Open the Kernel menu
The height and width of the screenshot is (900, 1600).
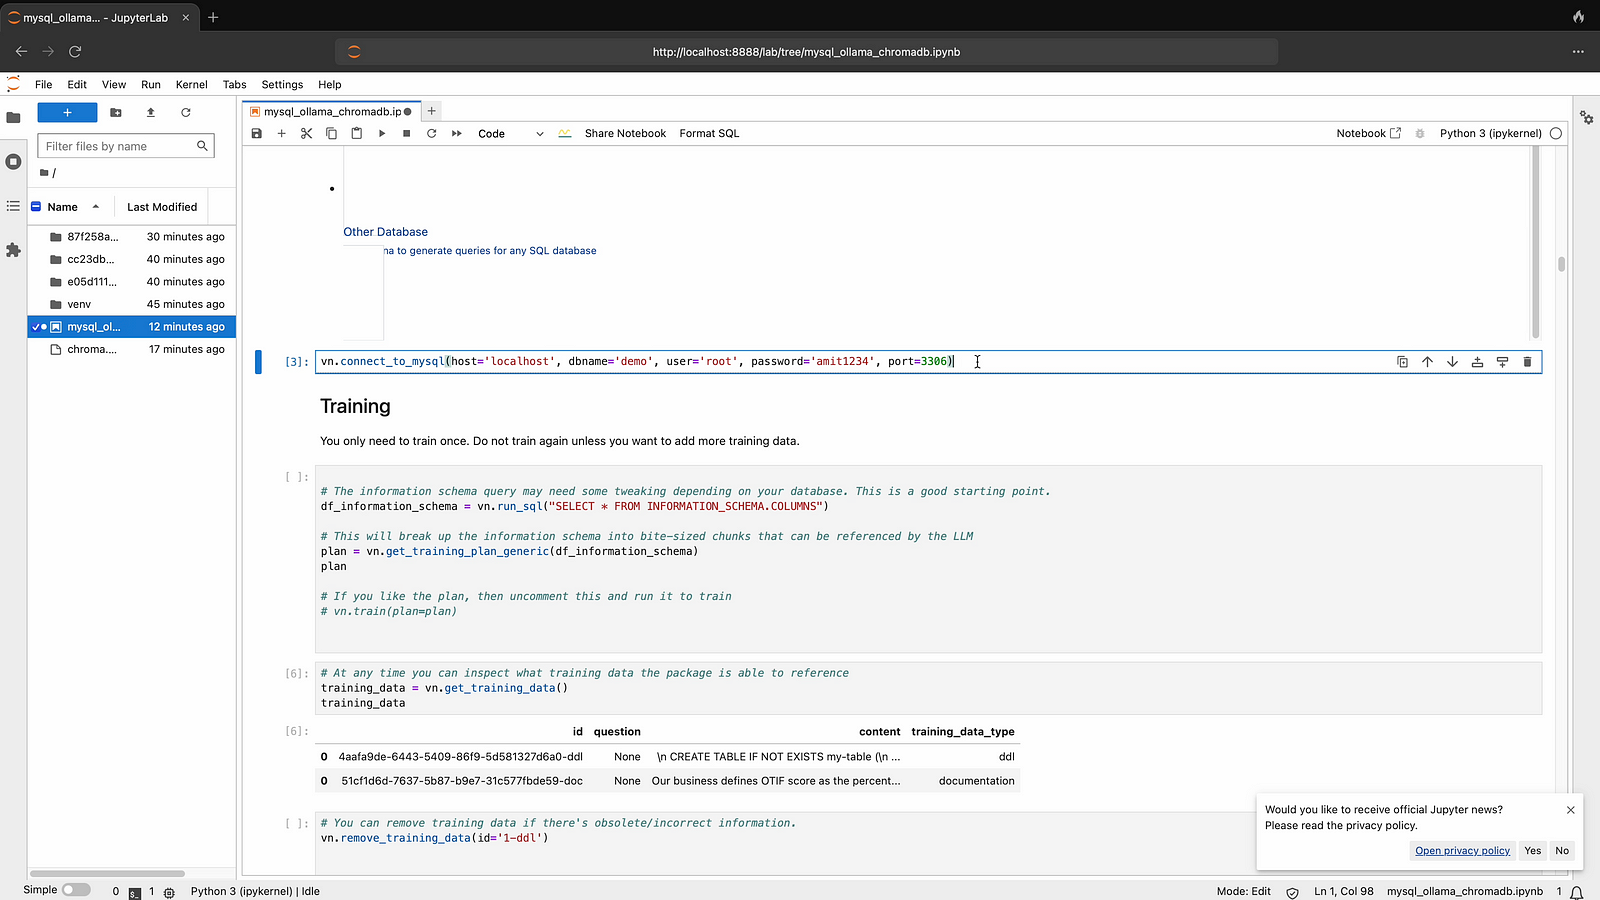[191, 85]
